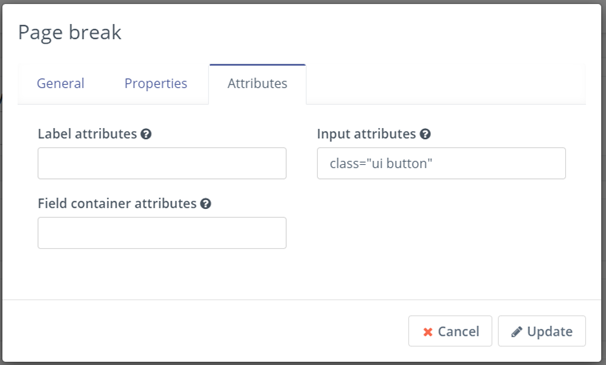The width and height of the screenshot is (606, 365).
Task: Open help for Label attributes
Action: point(146,134)
